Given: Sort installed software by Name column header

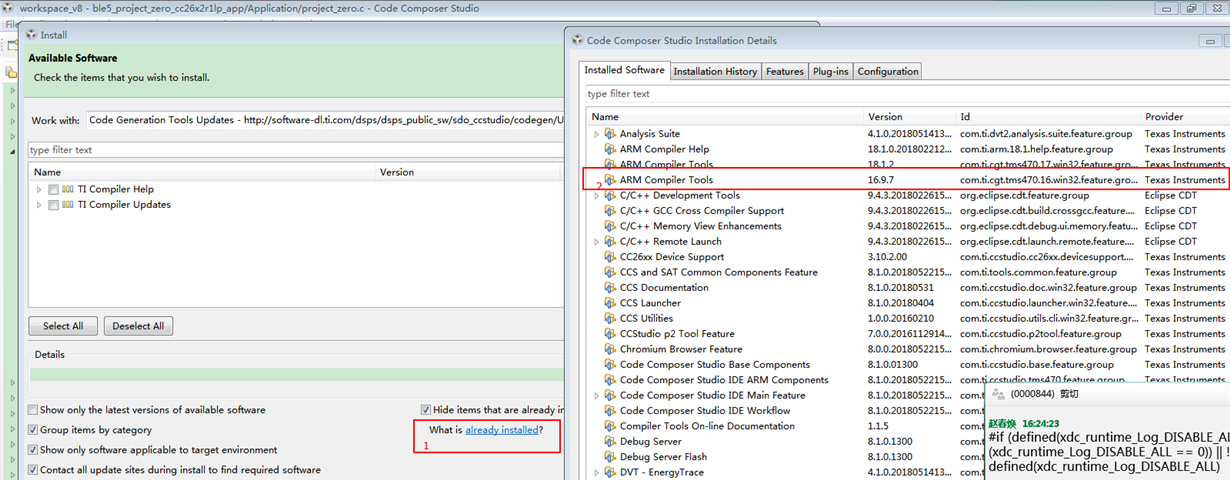Looking at the screenshot, I should pos(725,117).
